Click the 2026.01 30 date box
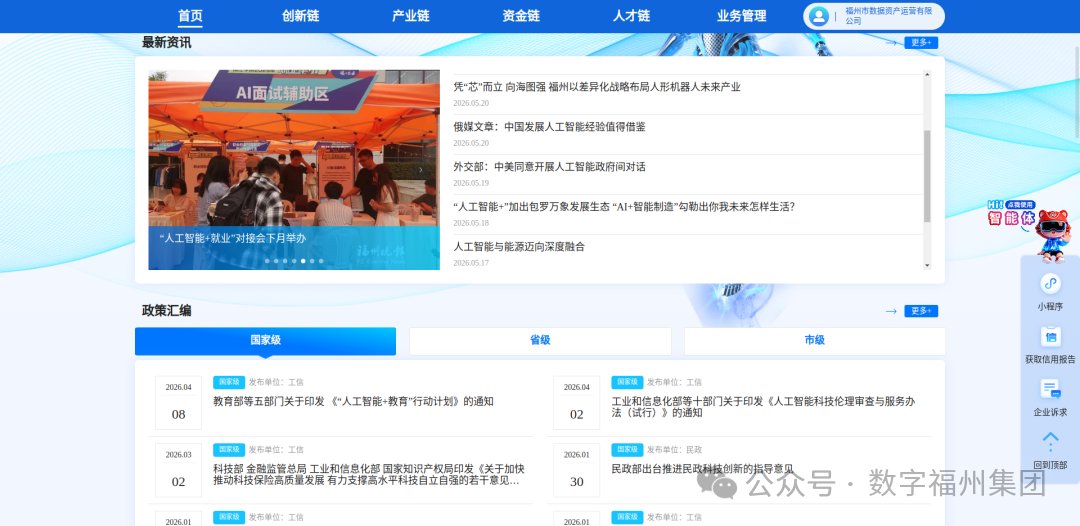 577,470
